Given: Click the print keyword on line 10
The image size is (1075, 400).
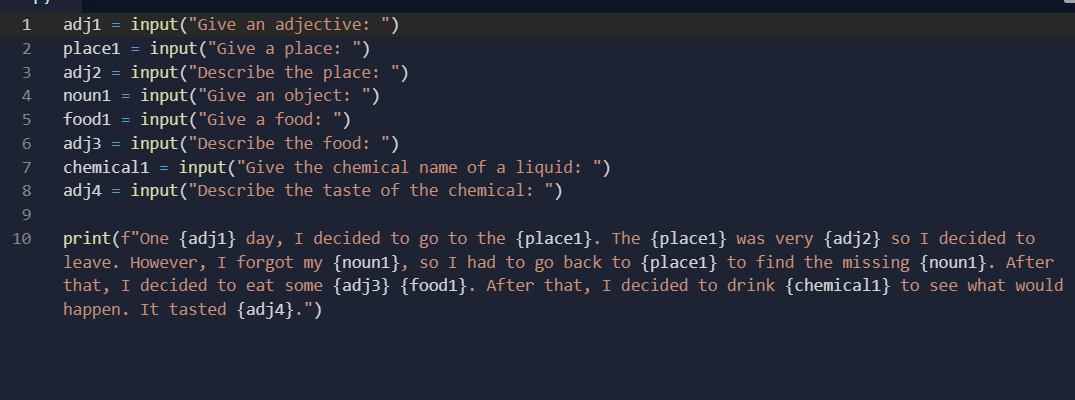Looking at the screenshot, I should click(x=87, y=239).
